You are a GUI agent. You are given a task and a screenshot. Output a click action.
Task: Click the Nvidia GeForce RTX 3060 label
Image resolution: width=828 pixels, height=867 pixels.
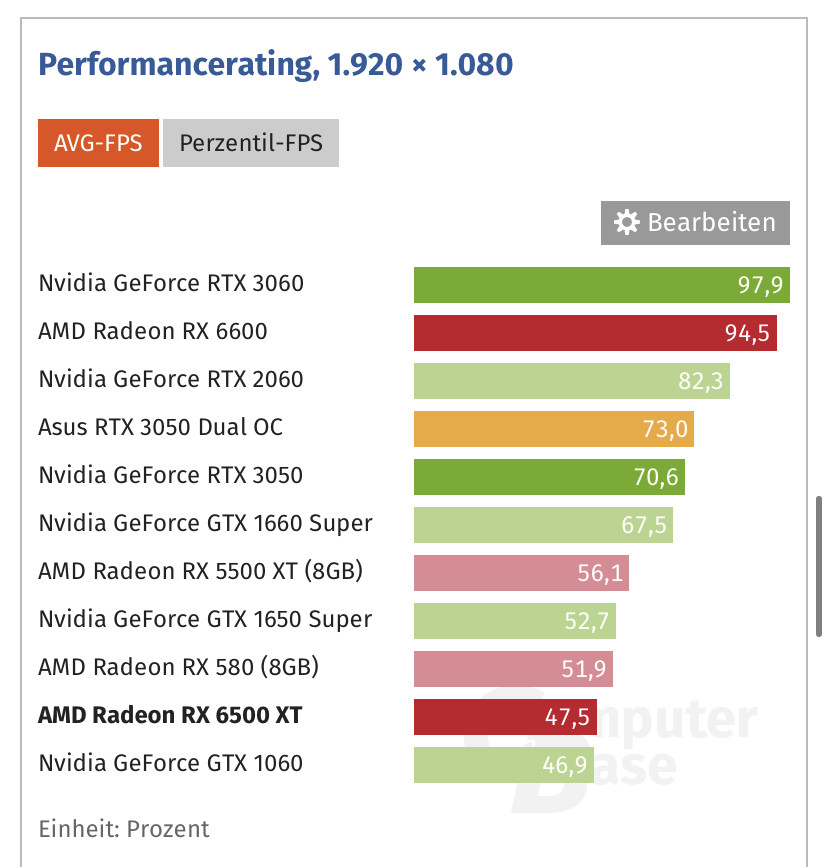pyautogui.click(x=171, y=284)
